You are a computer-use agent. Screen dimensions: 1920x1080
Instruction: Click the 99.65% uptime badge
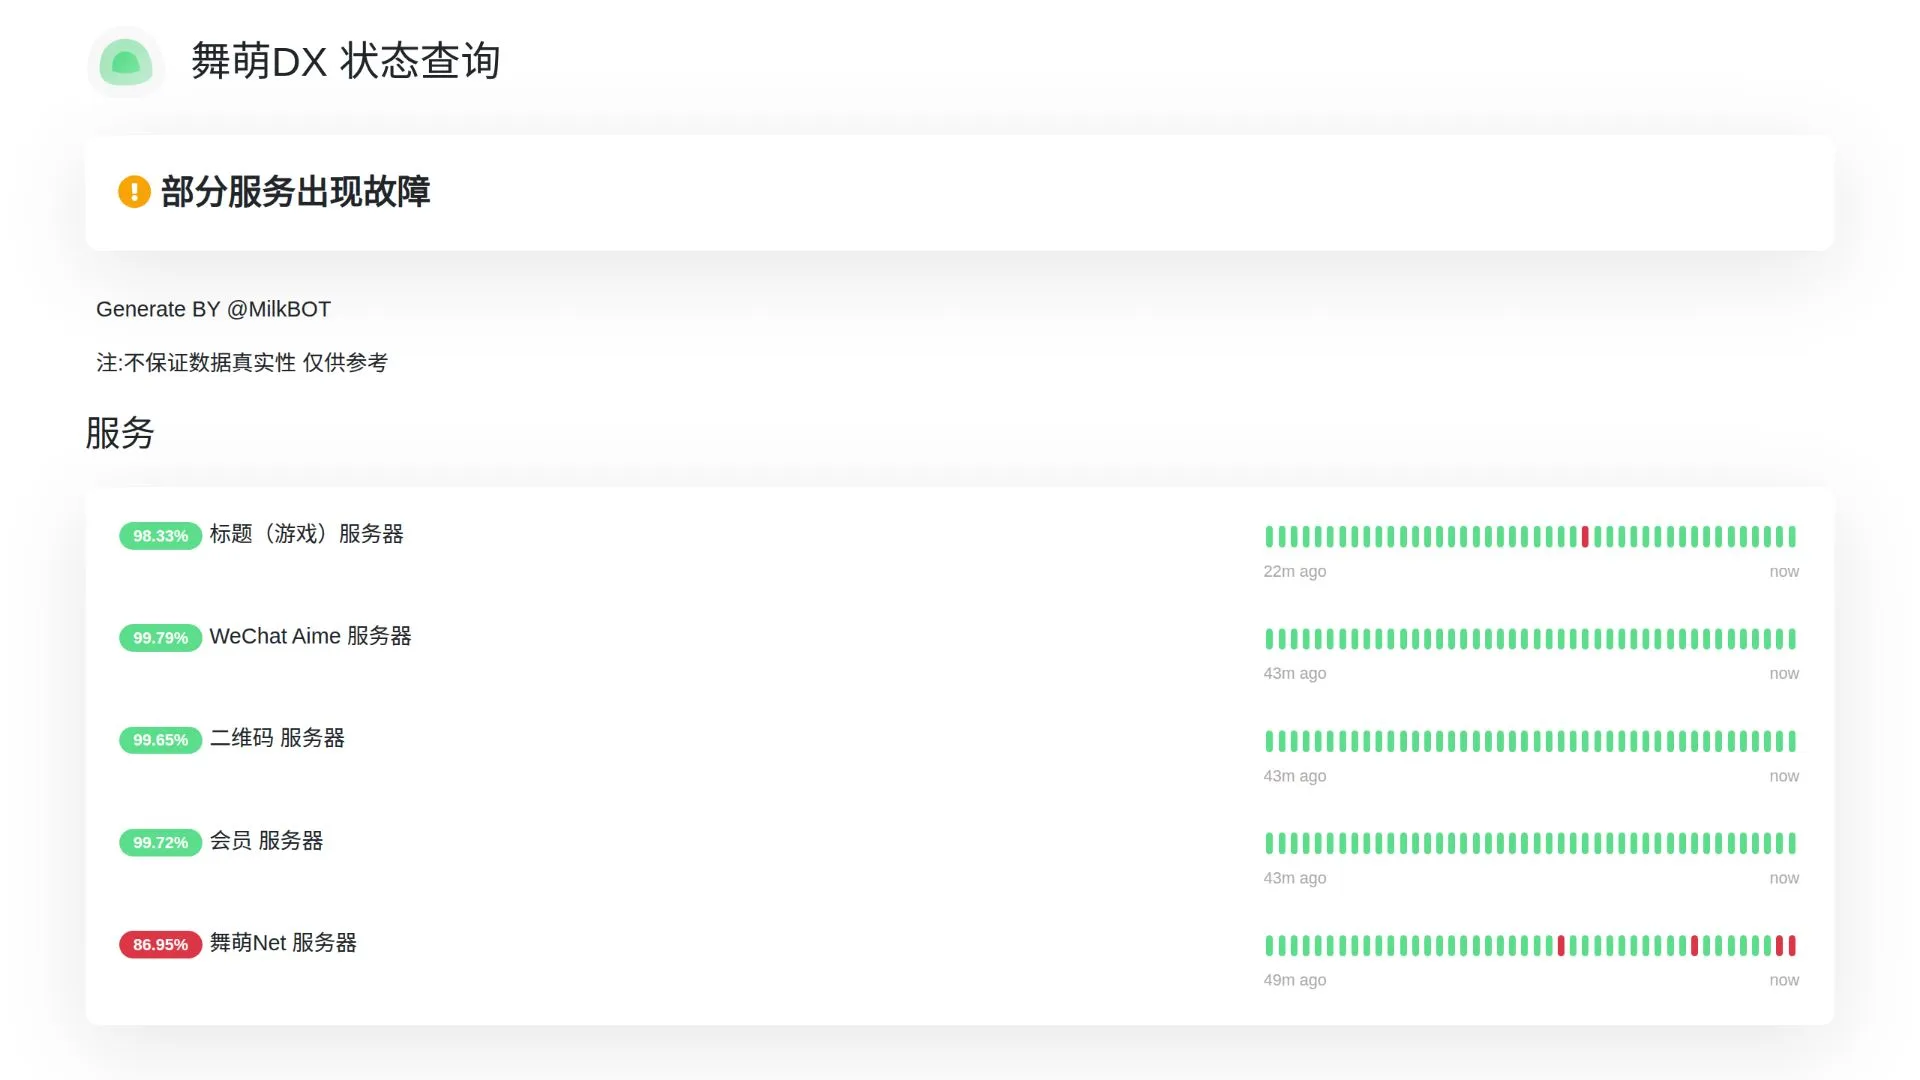[160, 740]
